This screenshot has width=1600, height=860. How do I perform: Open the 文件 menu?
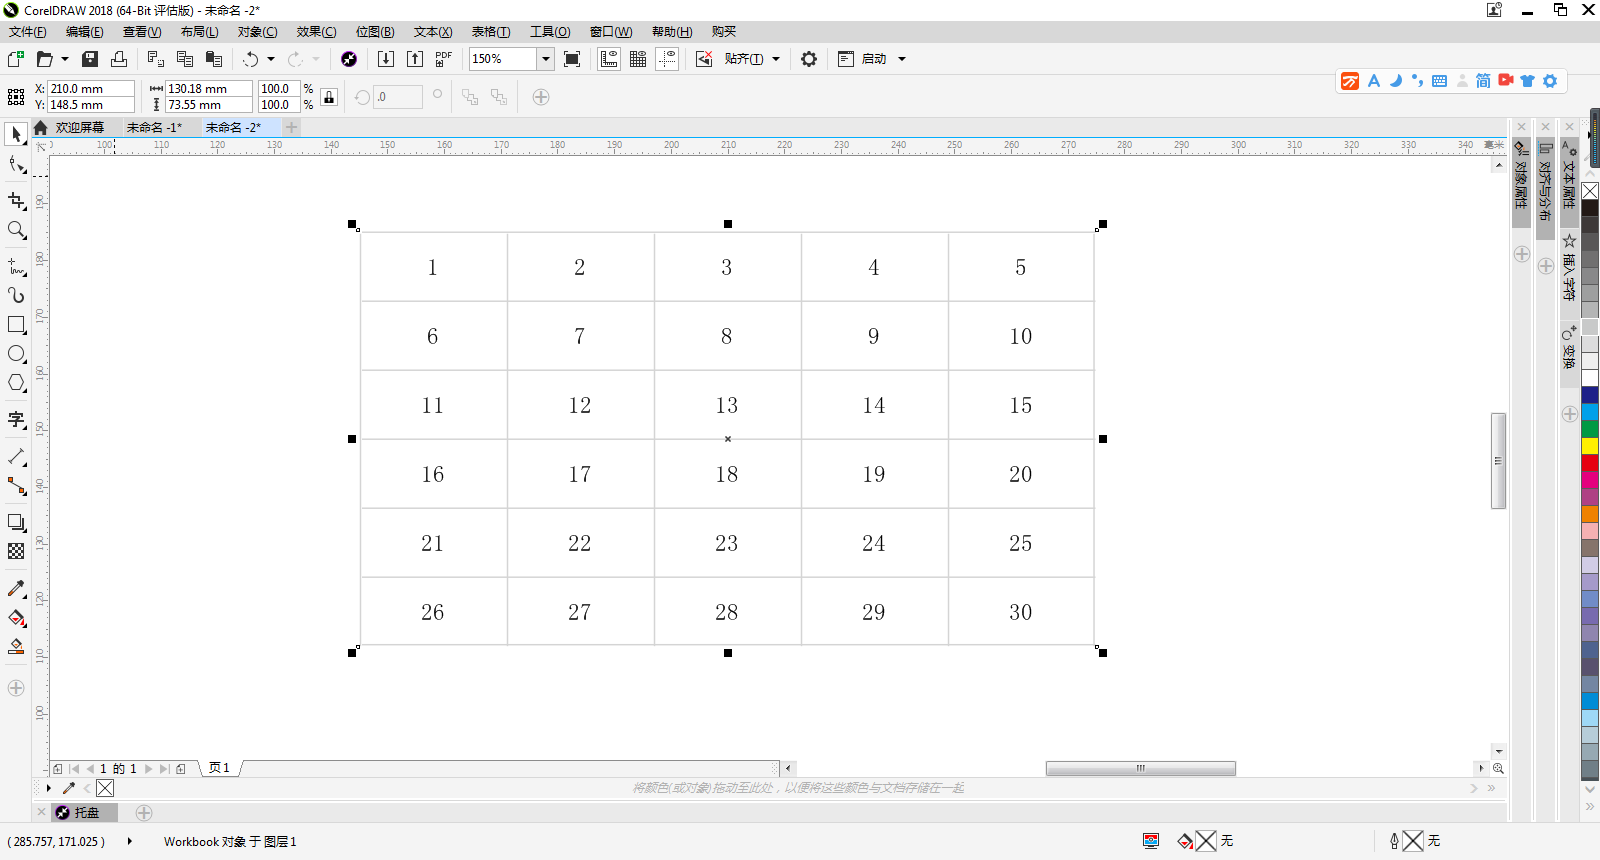click(28, 32)
